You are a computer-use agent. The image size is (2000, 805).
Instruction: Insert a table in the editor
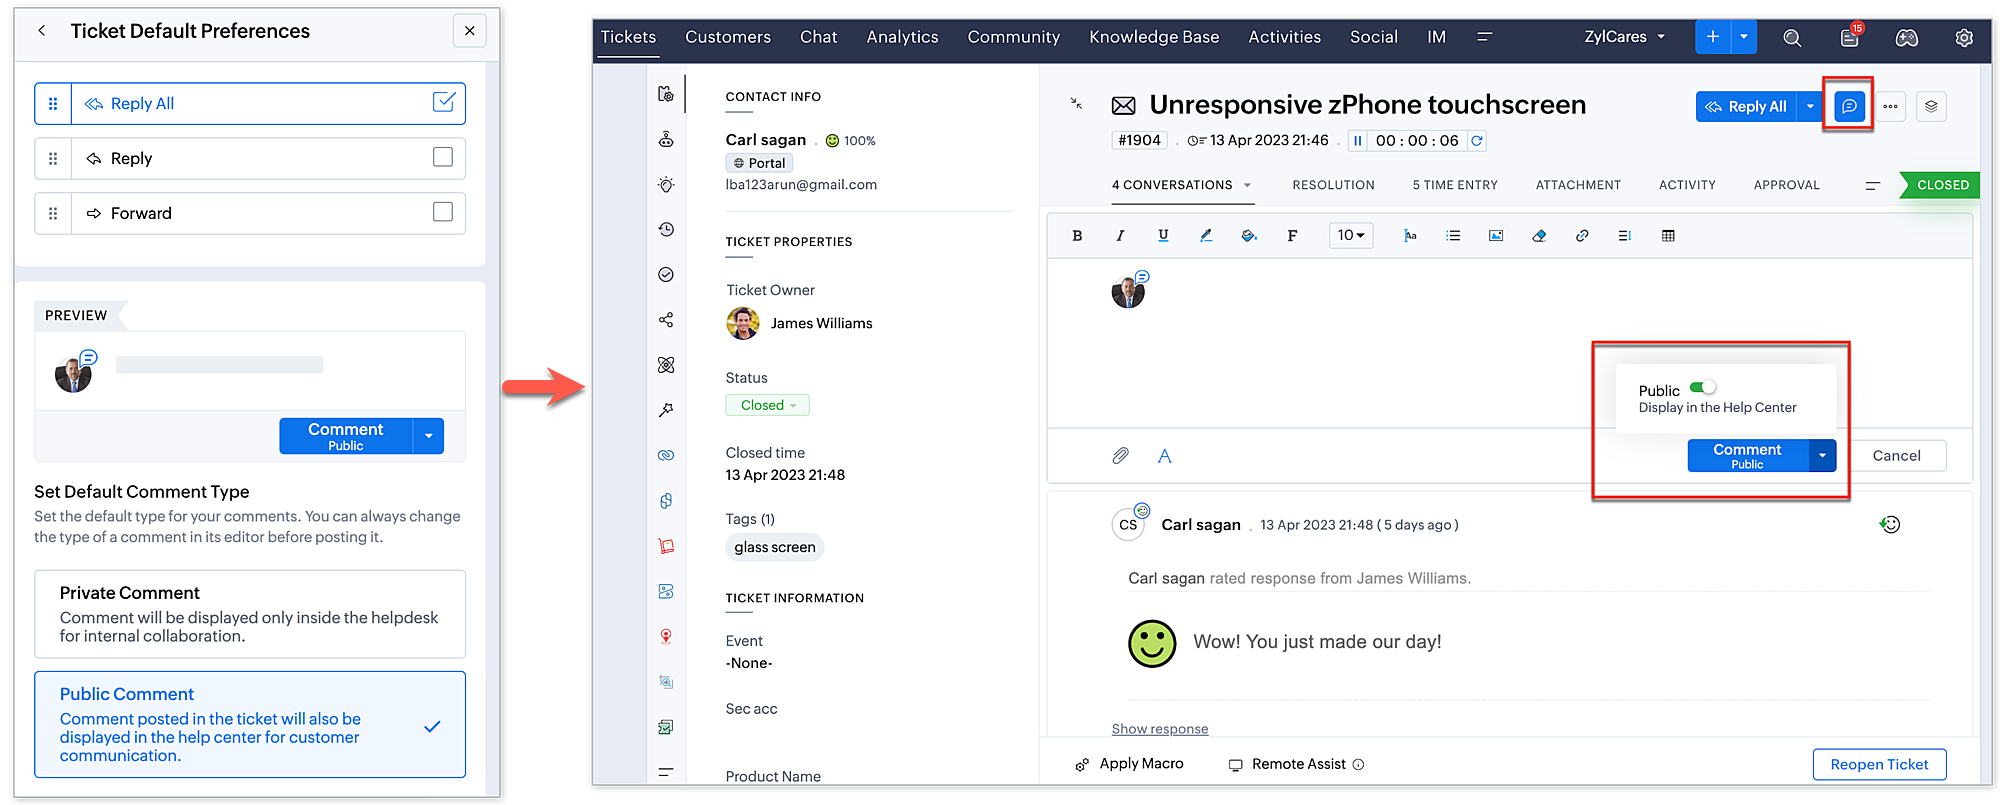pos(1668,236)
